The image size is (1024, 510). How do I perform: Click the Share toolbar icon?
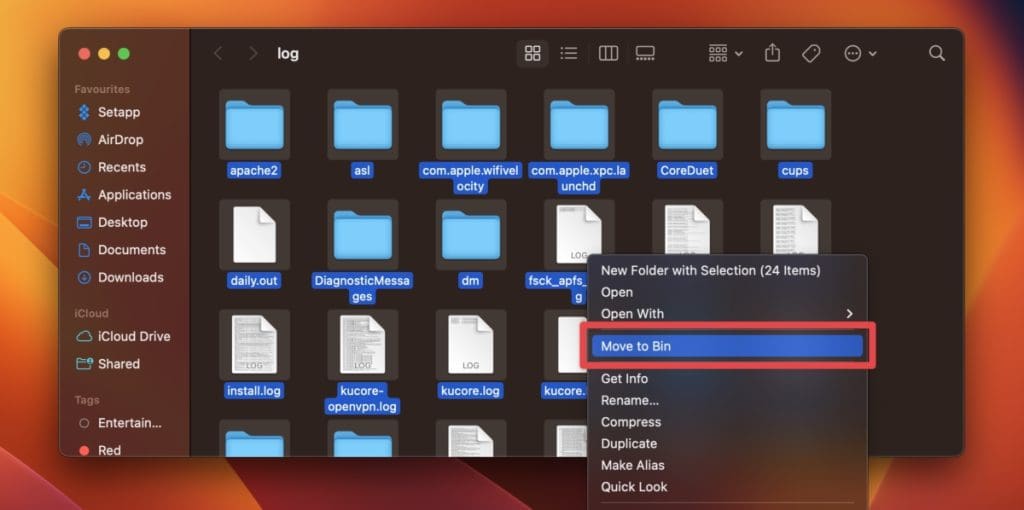[x=772, y=53]
